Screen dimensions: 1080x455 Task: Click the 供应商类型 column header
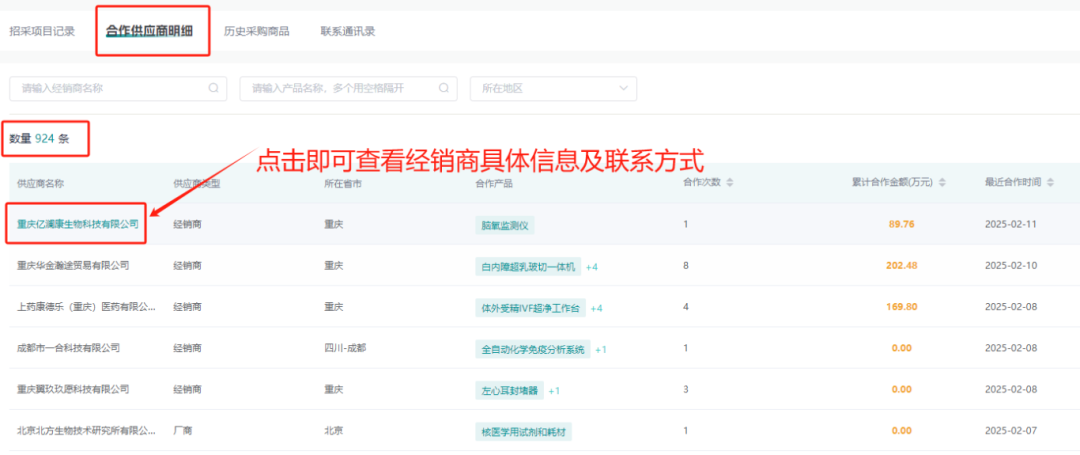click(x=196, y=183)
